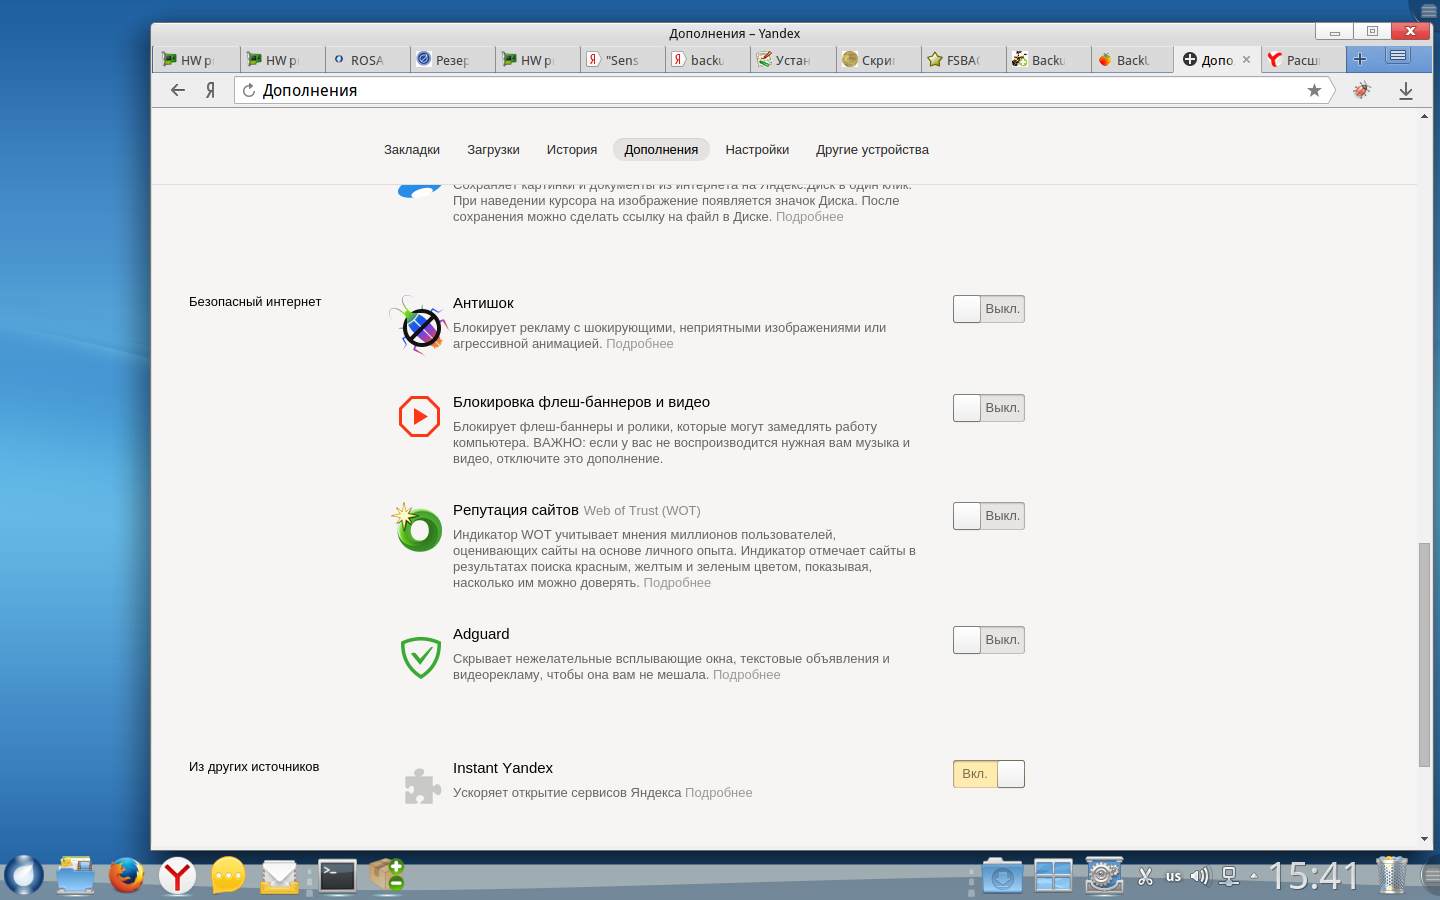Switch to the Резер tab
This screenshot has width=1440, height=900.
[x=452, y=60]
